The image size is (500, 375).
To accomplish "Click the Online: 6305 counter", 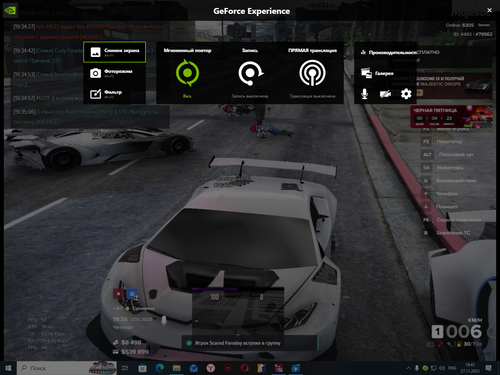I will coord(460,25).
